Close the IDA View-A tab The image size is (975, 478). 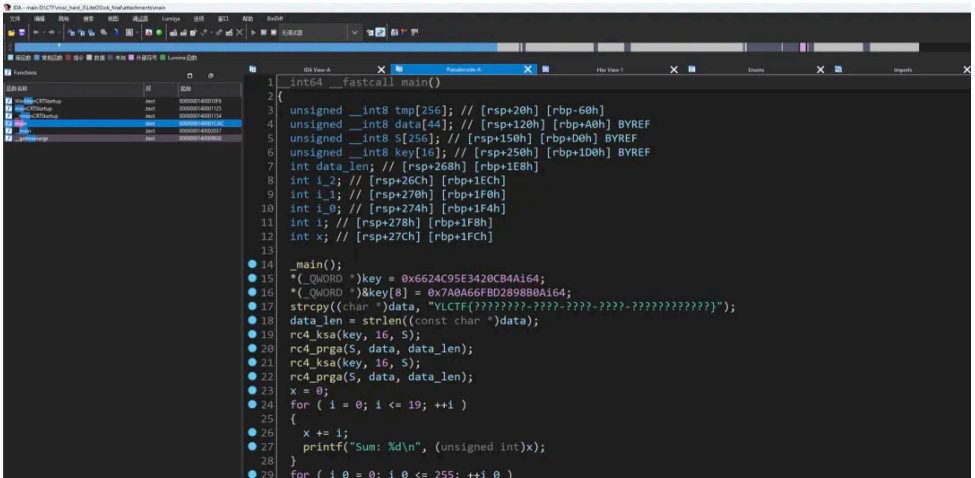(381, 70)
